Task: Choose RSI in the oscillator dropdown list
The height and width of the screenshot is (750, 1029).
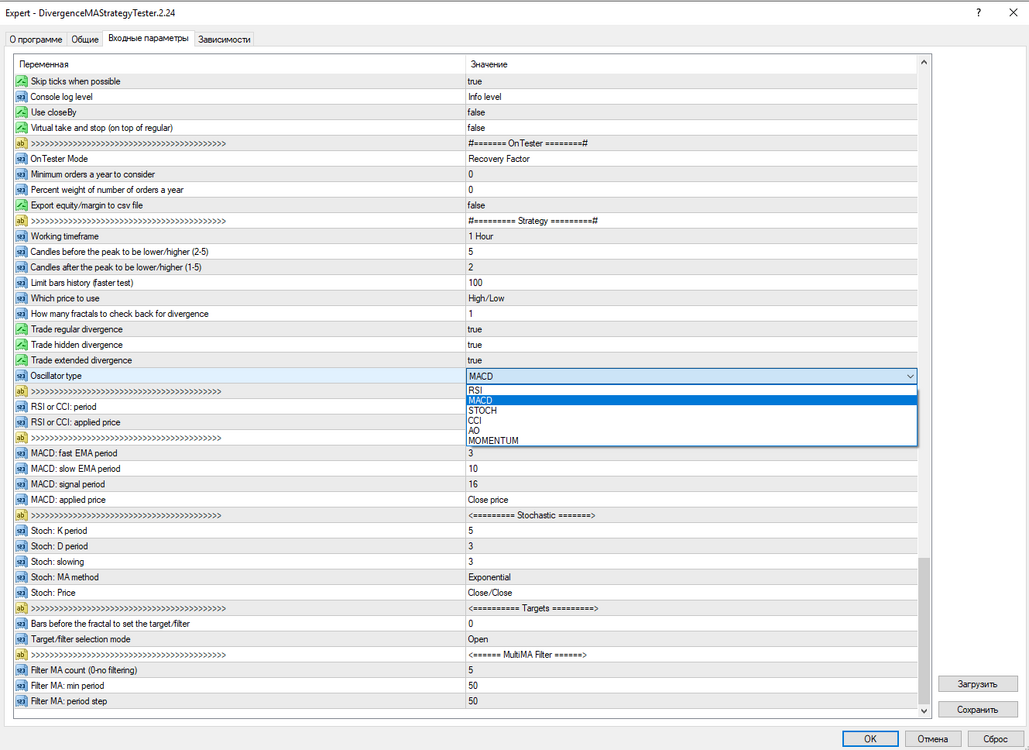Action: 692,390
